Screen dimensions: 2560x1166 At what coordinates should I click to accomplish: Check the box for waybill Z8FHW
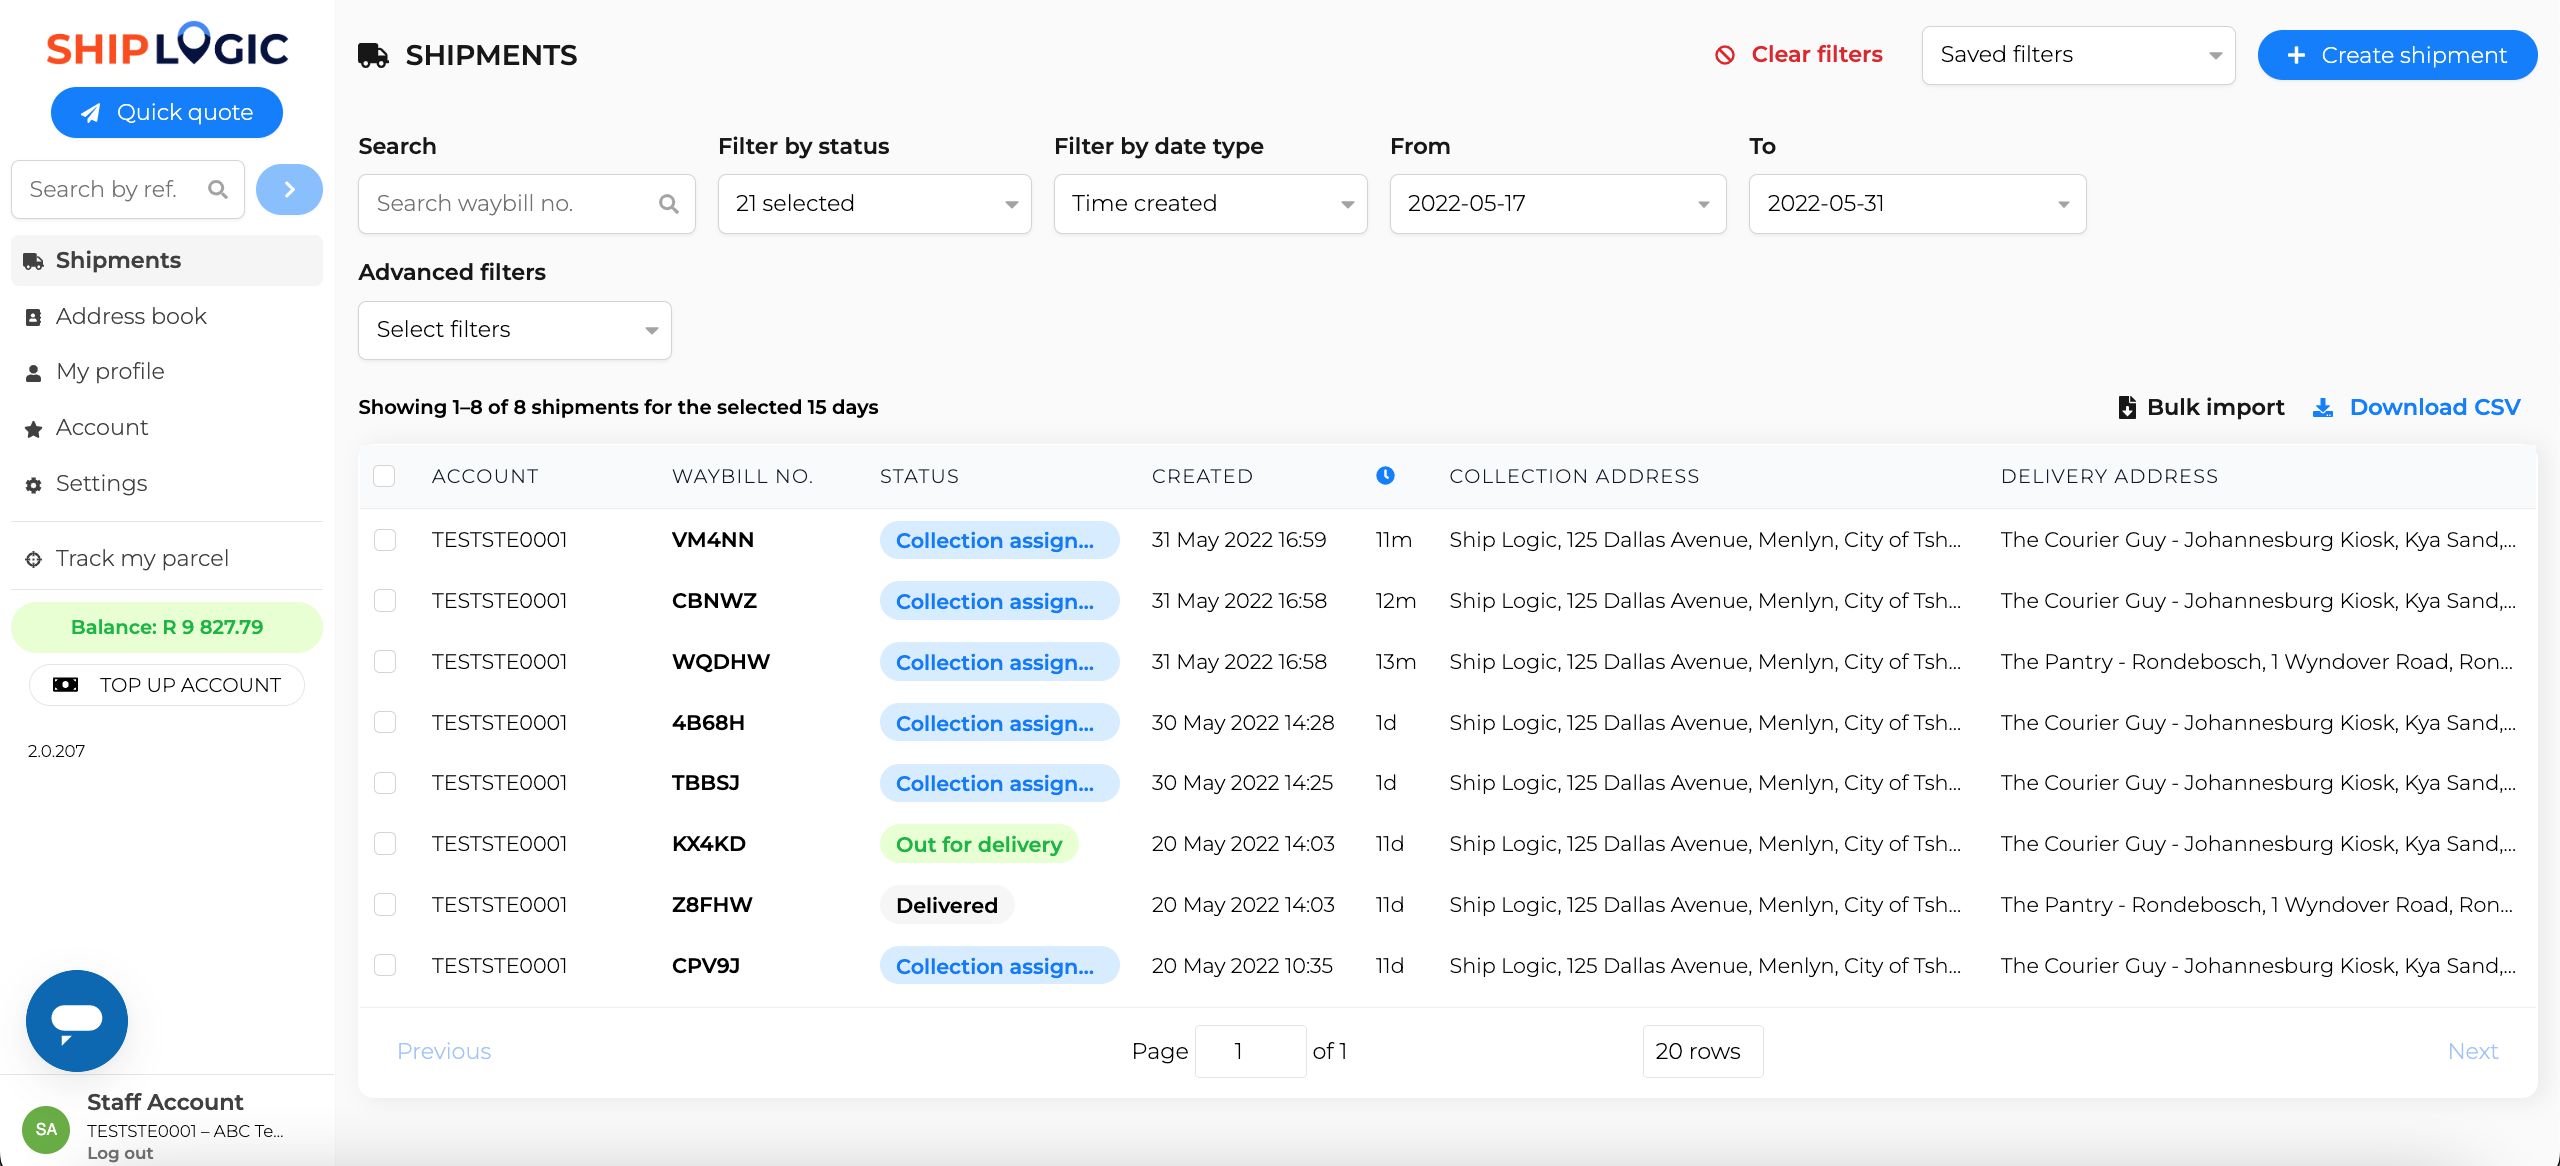pos(384,904)
